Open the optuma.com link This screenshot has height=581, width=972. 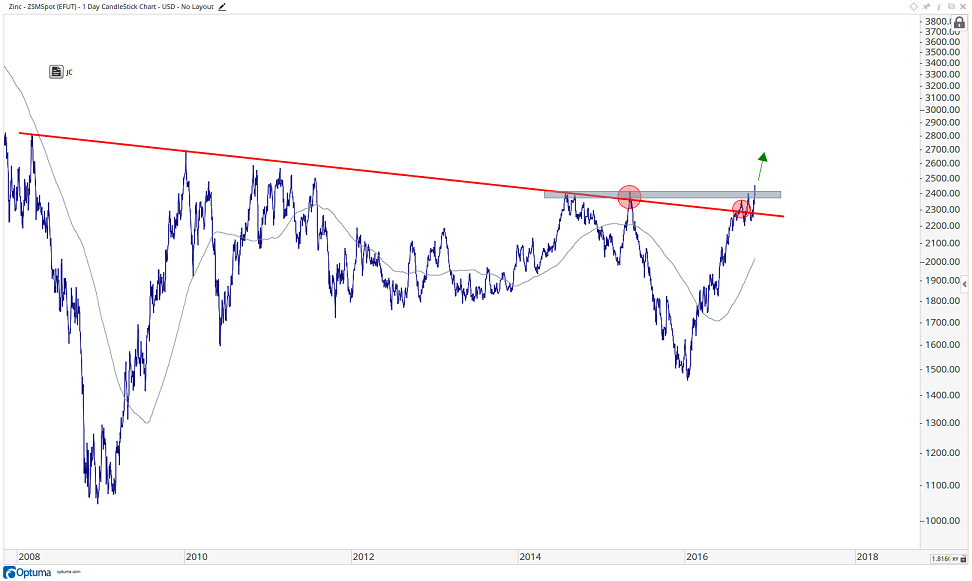coord(69,574)
